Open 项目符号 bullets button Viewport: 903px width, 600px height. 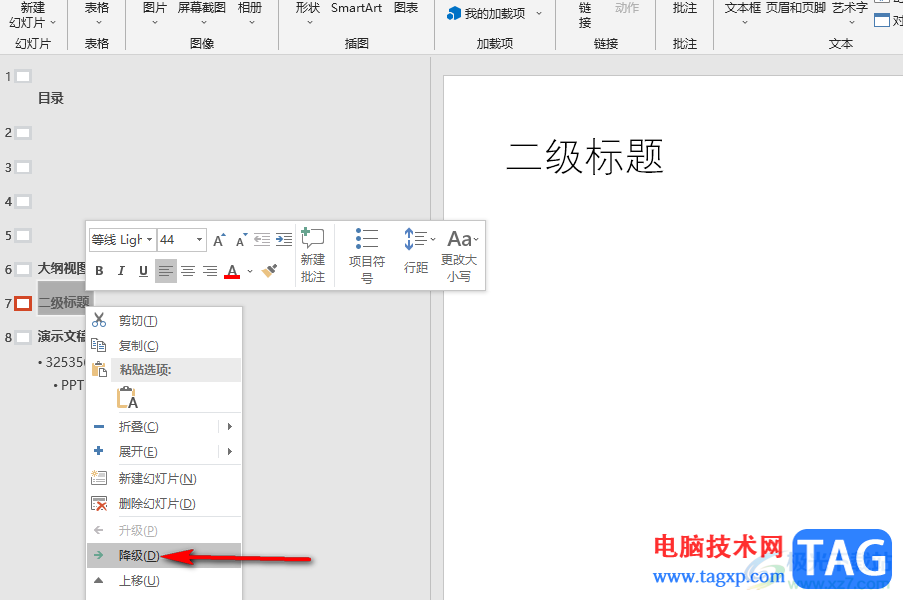click(x=367, y=255)
